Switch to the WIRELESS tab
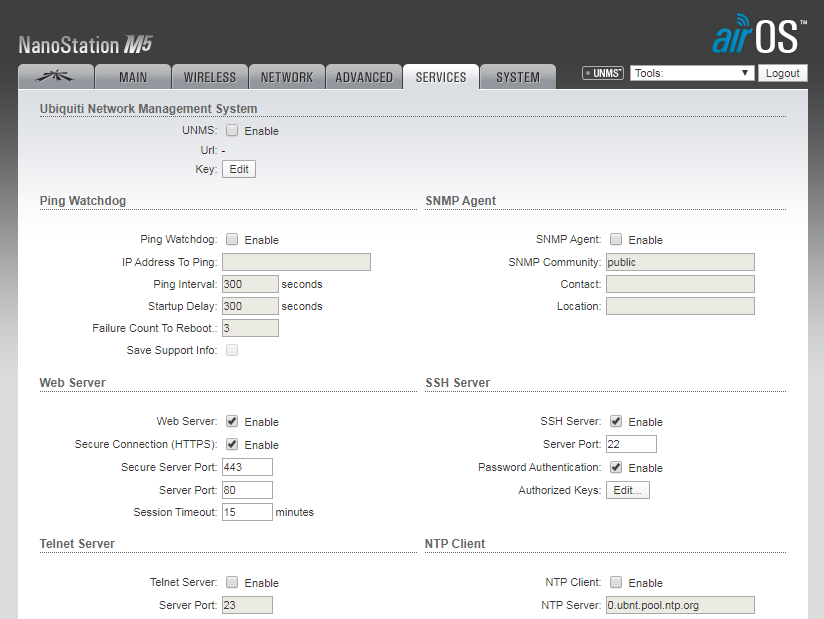The height and width of the screenshot is (619, 824). pyautogui.click(x=210, y=77)
